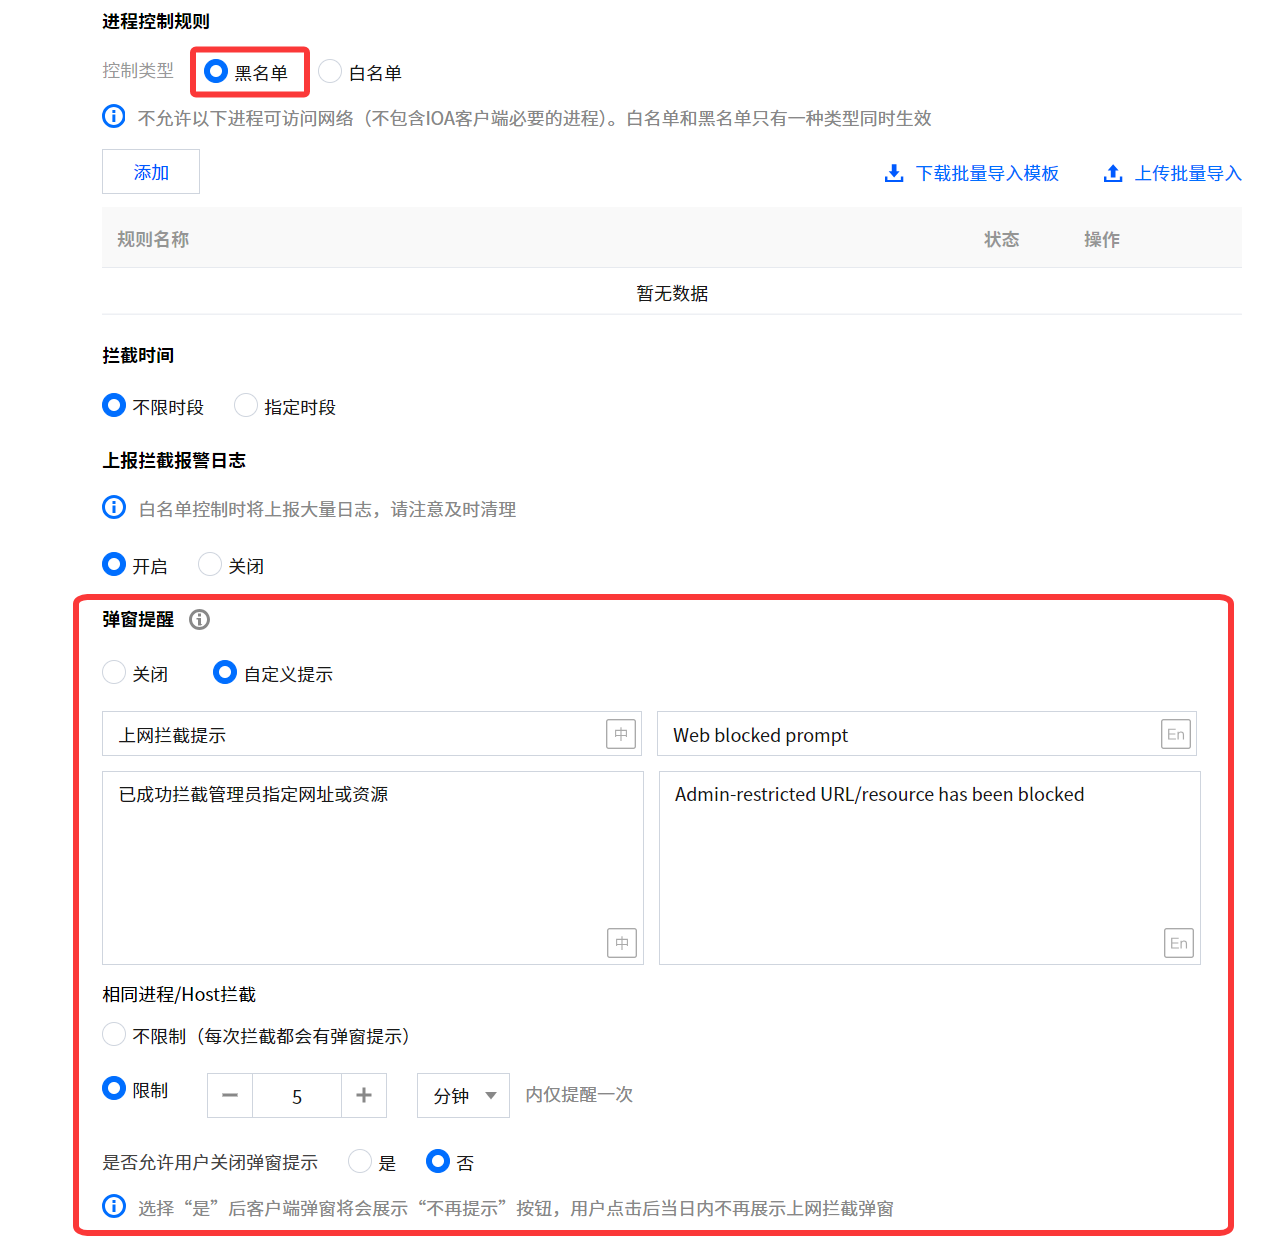Select the 黑名单 control type radio
This screenshot has height=1244, width=1281.
[216, 72]
